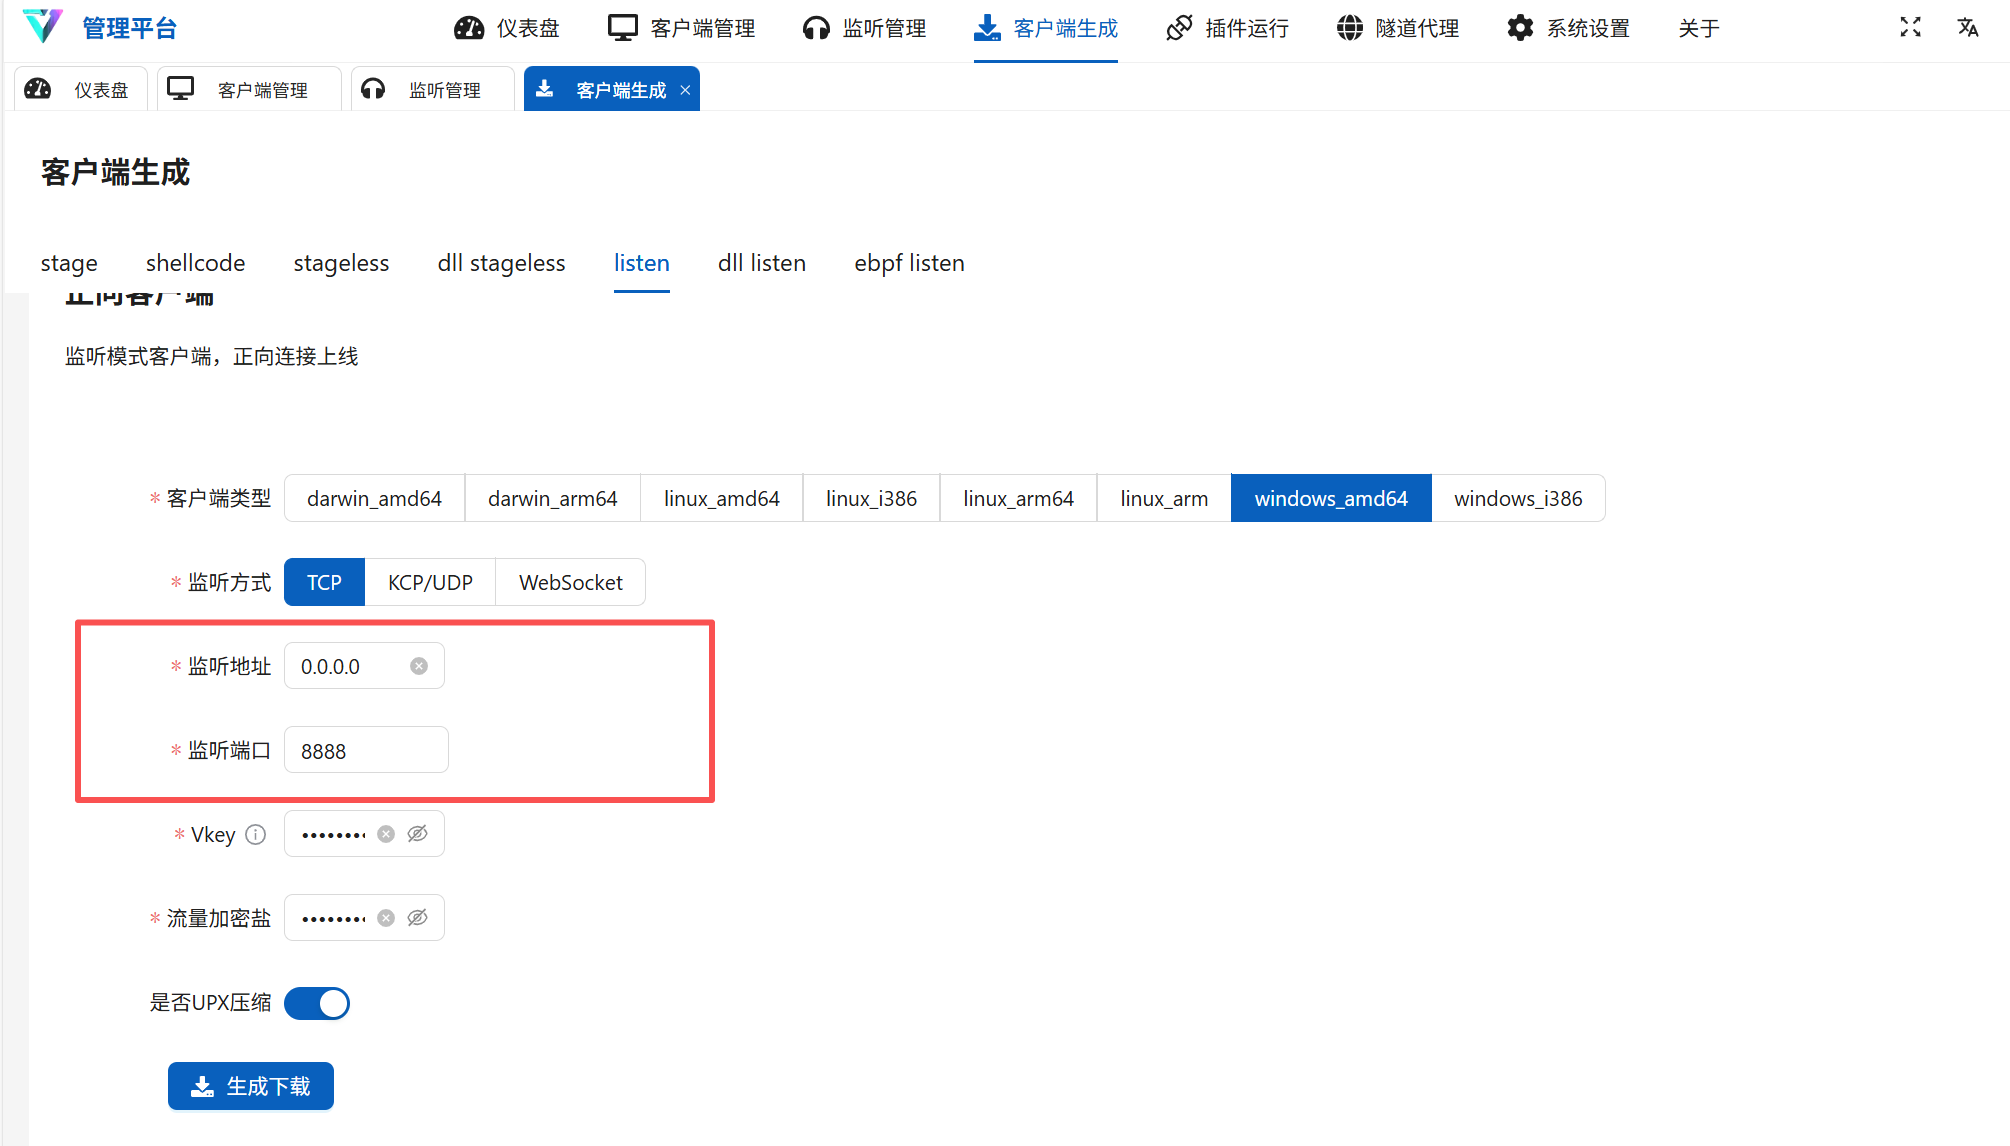Image resolution: width=2010 pixels, height=1146 pixels.
Task: Choose the linux_amd64 client type
Action: coord(721,498)
